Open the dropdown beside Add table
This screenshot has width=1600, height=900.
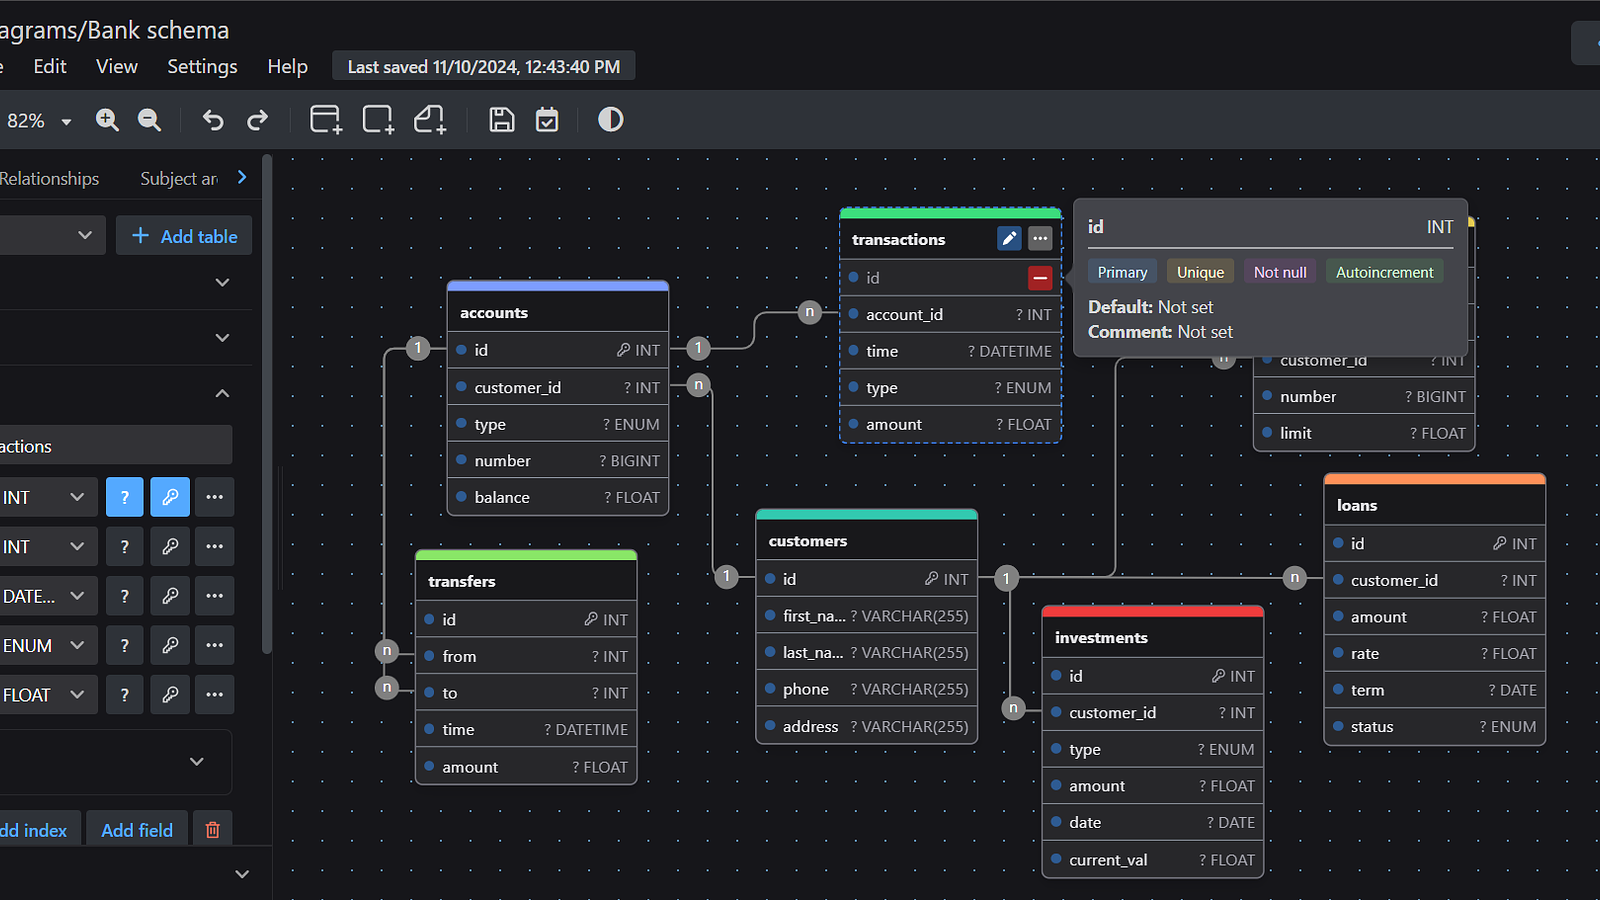[50, 235]
